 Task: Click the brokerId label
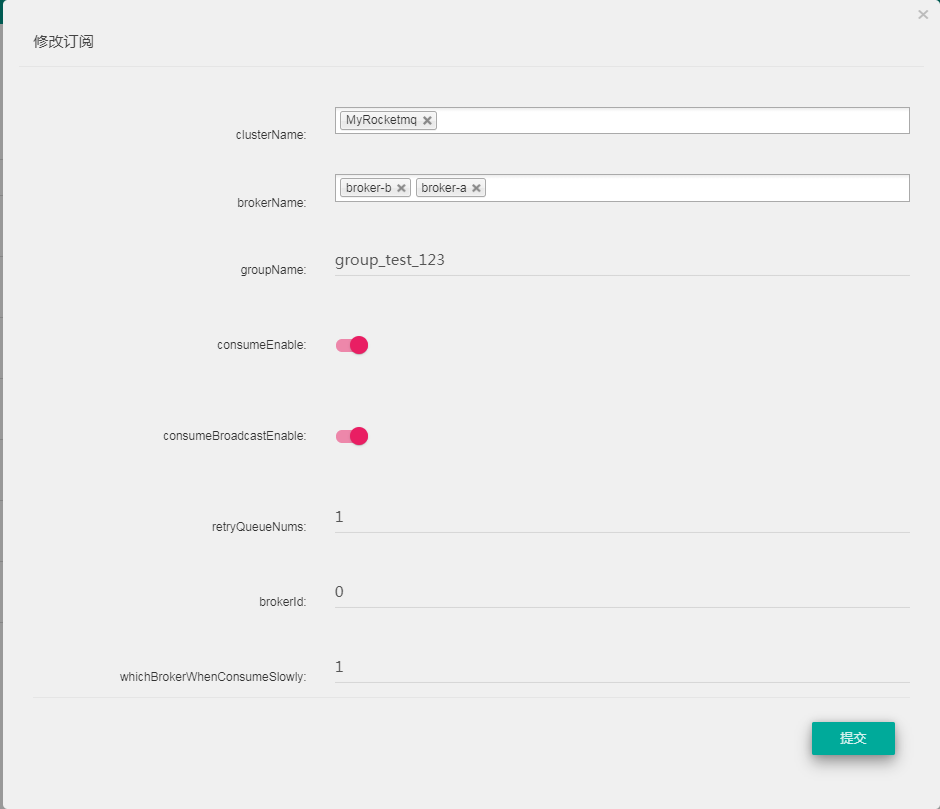point(282,602)
